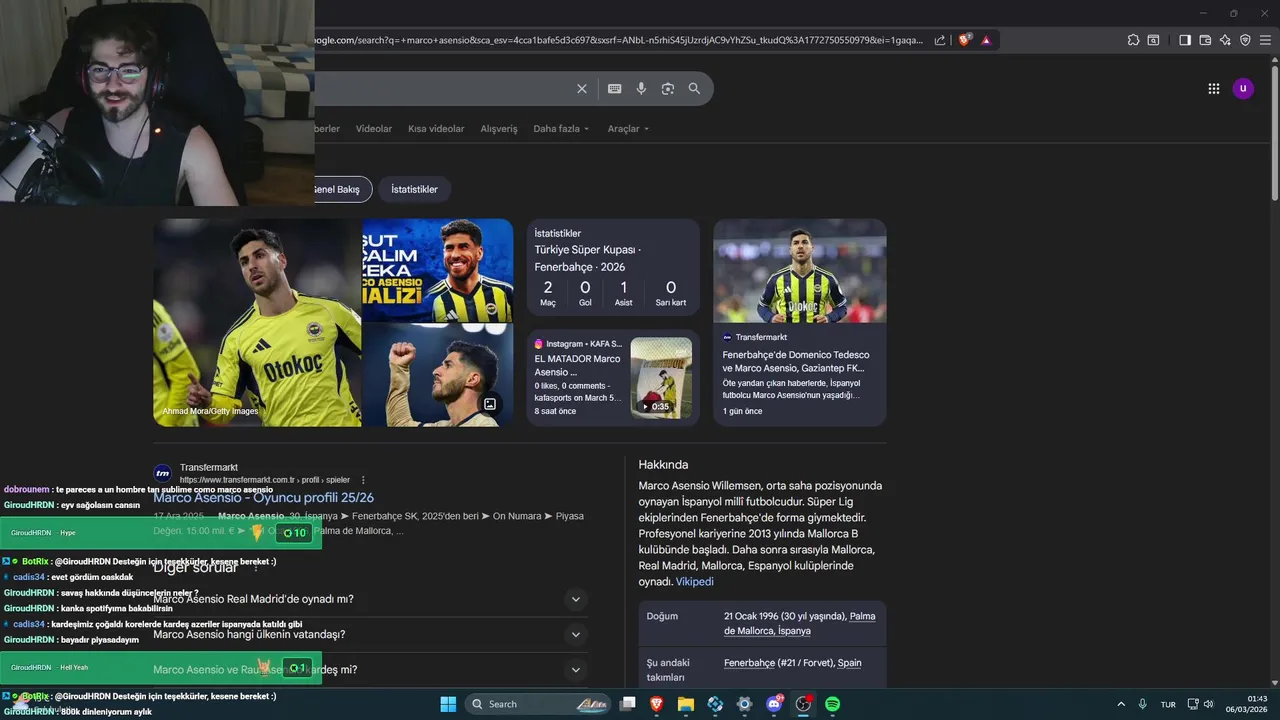Open the browser hamburger menu
This screenshot has height=720, width=1280.
click(x=1265, y=40)
